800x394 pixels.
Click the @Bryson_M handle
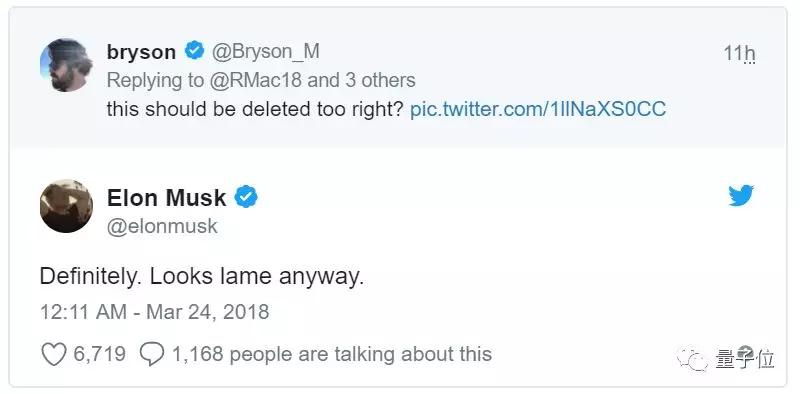265,52
